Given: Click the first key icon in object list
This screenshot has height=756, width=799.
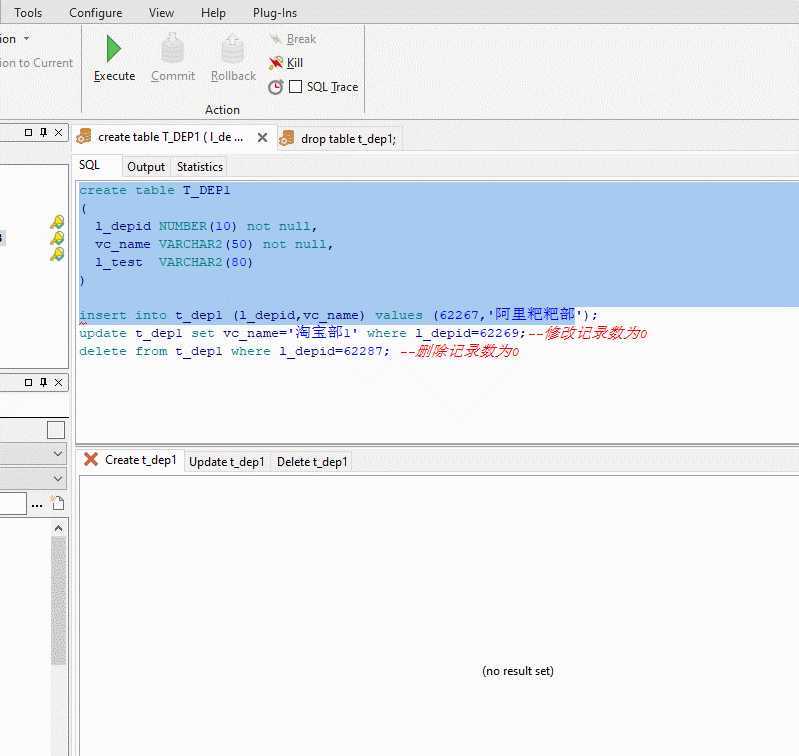Looking at the screenshot, I should [57, 222].
